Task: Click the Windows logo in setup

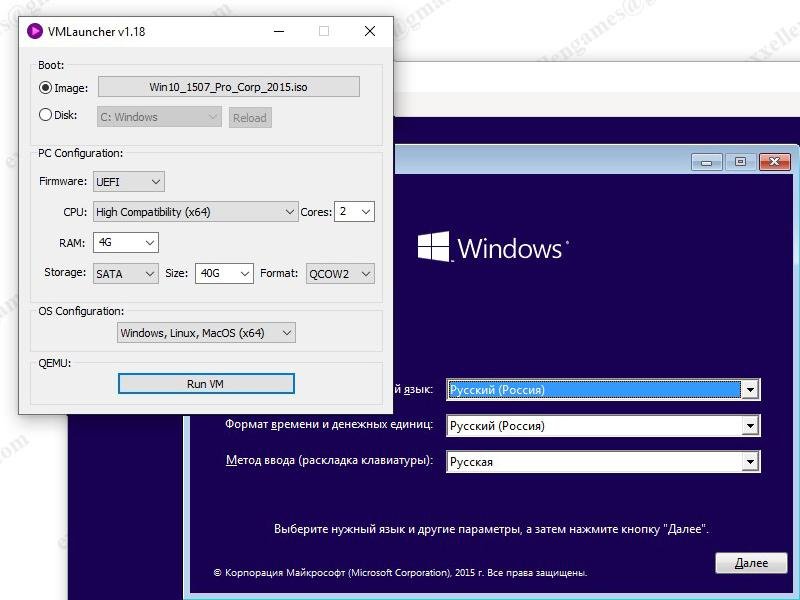Action: (434, 246)
